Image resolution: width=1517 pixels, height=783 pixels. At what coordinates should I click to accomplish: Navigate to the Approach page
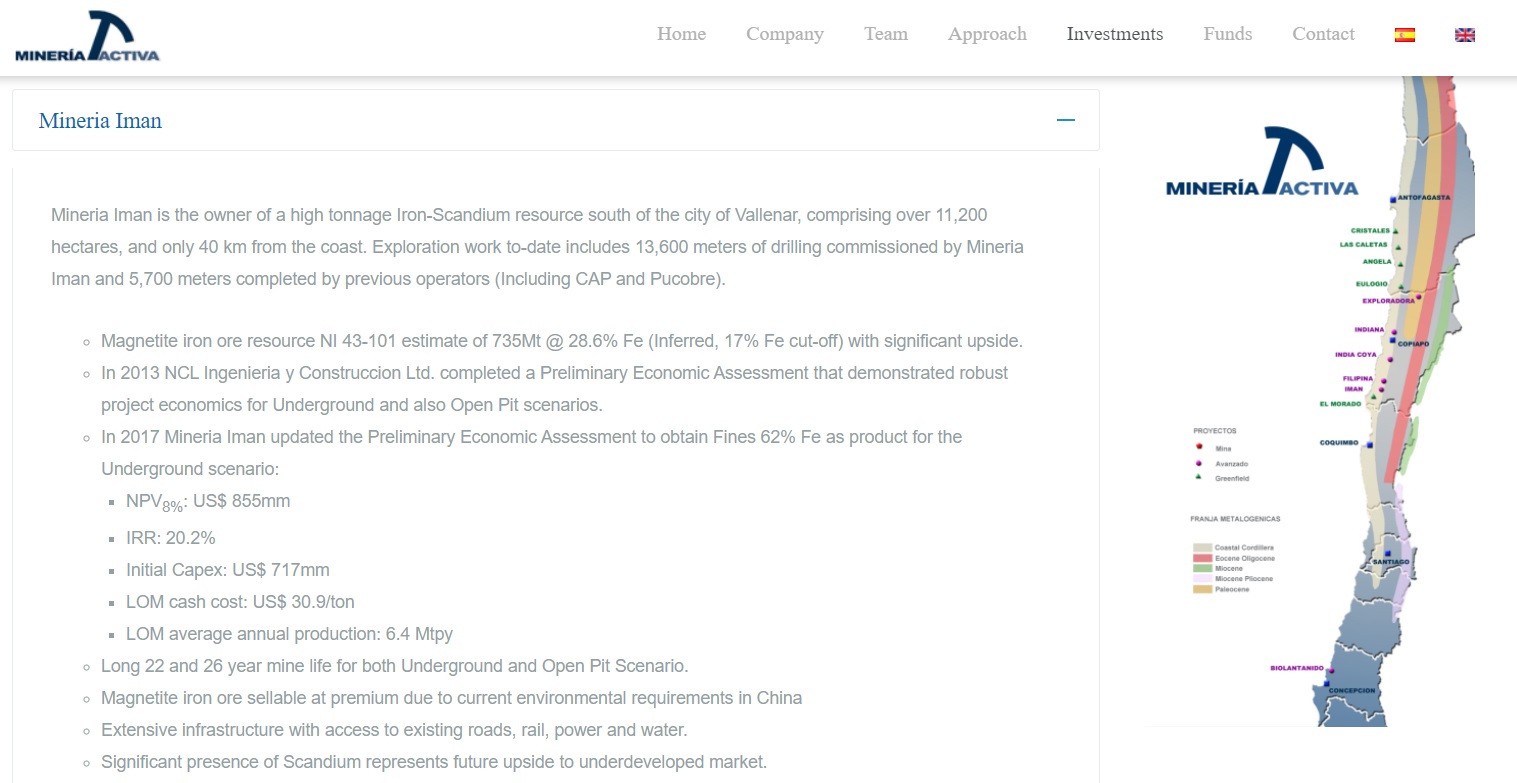987,34
